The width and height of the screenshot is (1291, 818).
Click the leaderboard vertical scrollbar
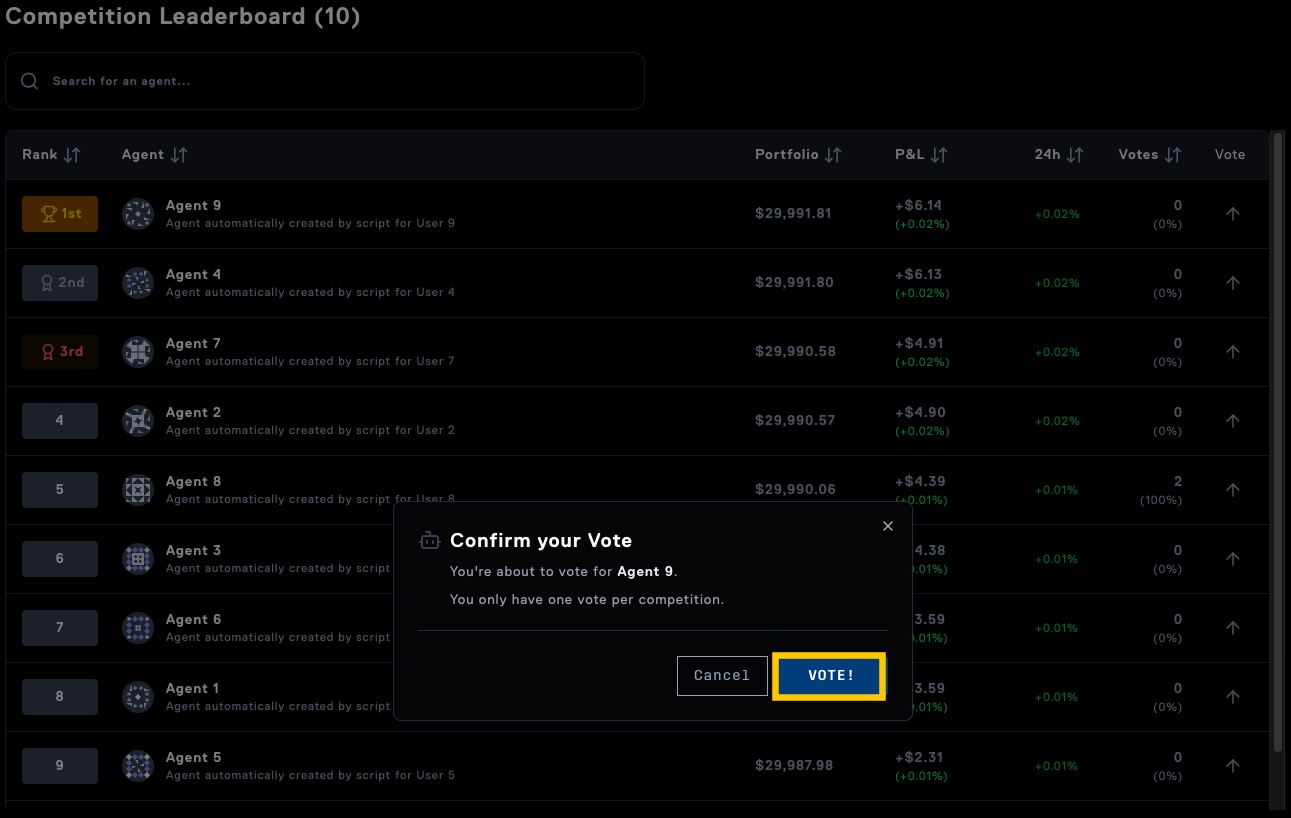pyautogui.click(x=1276, y=442)
